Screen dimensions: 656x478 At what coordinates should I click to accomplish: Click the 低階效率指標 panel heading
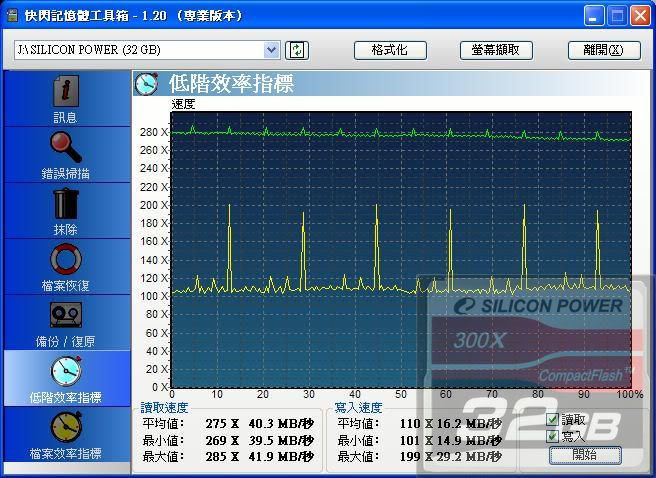tap(231, 84)
